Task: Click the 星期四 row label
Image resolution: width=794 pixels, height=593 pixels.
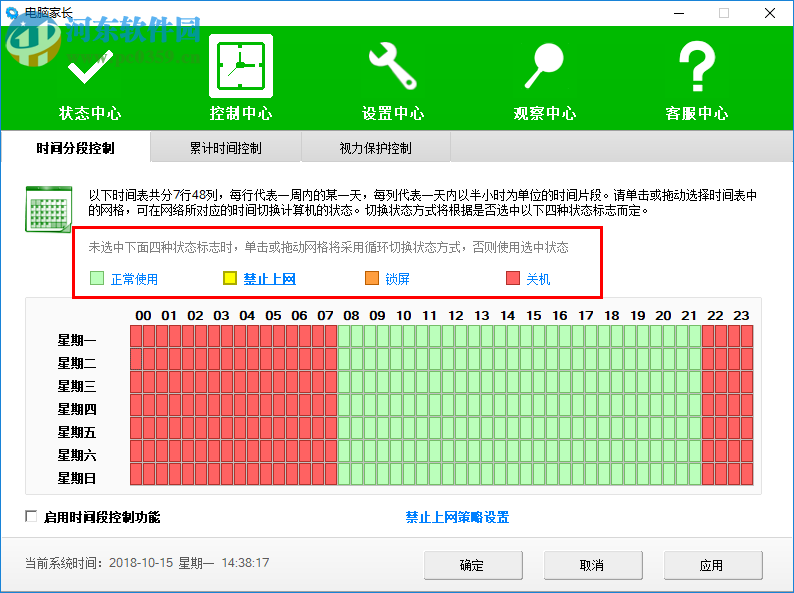Action: click(76, 409)
